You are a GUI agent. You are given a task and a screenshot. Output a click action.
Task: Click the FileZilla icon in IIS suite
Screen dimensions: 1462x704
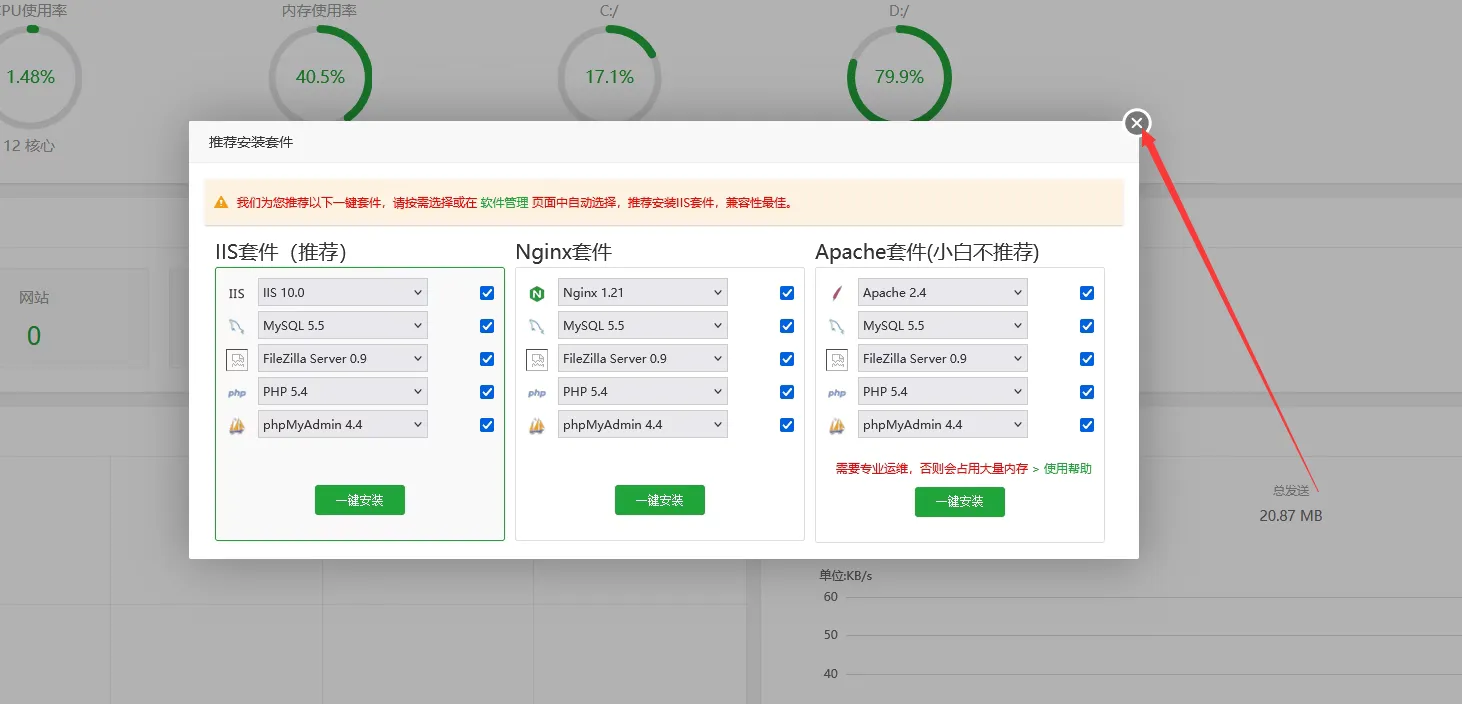pyautogui.click(x=237, y=360)
